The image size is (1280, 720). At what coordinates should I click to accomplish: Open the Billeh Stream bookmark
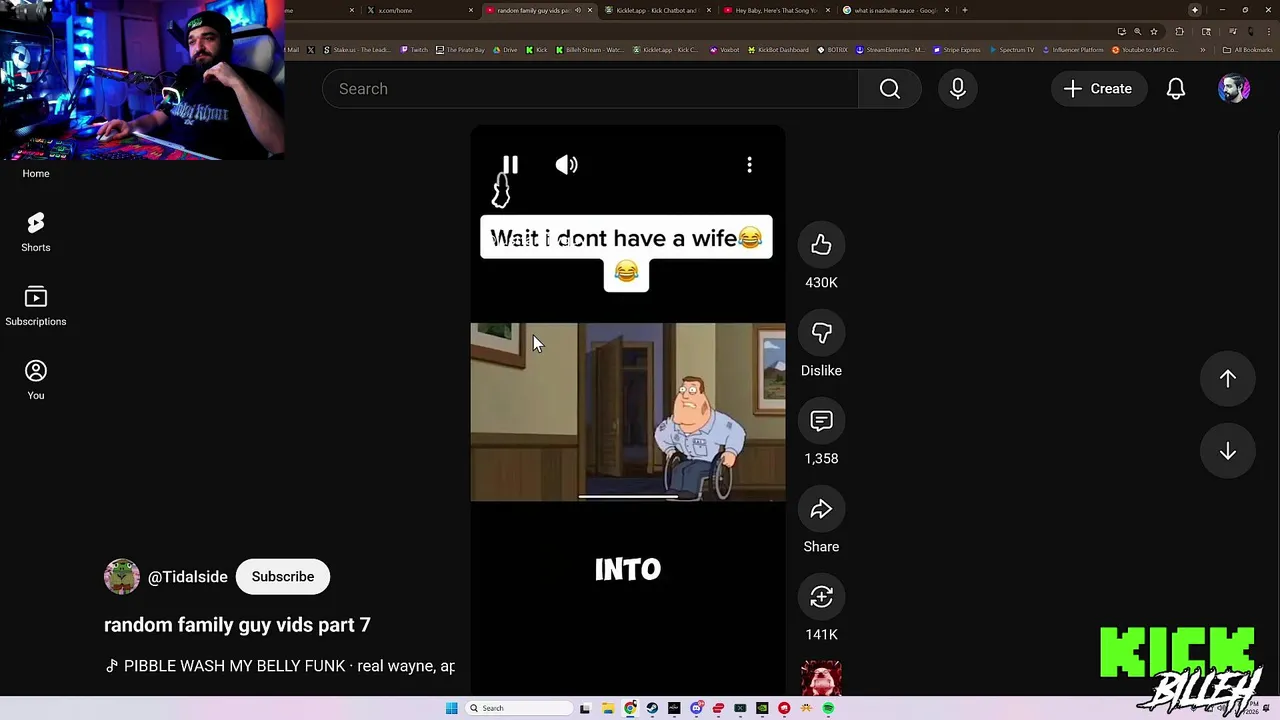pyautogui.click(x=590, y=50)
